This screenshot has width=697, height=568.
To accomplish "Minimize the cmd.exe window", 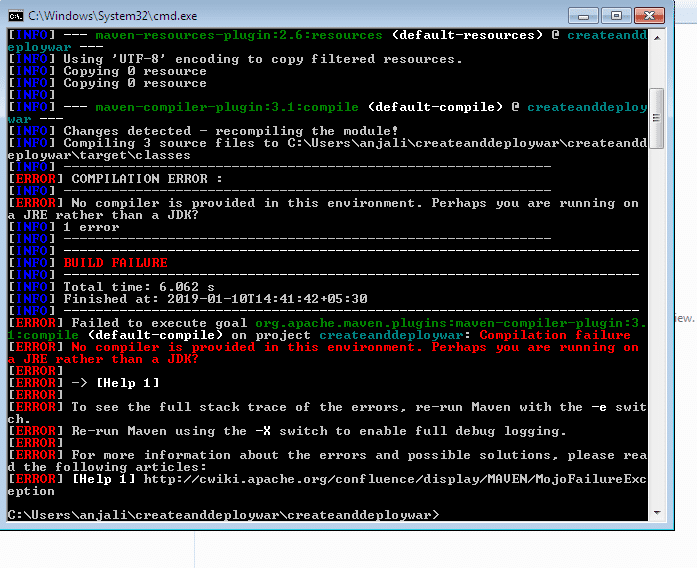I will coord(583,15).
